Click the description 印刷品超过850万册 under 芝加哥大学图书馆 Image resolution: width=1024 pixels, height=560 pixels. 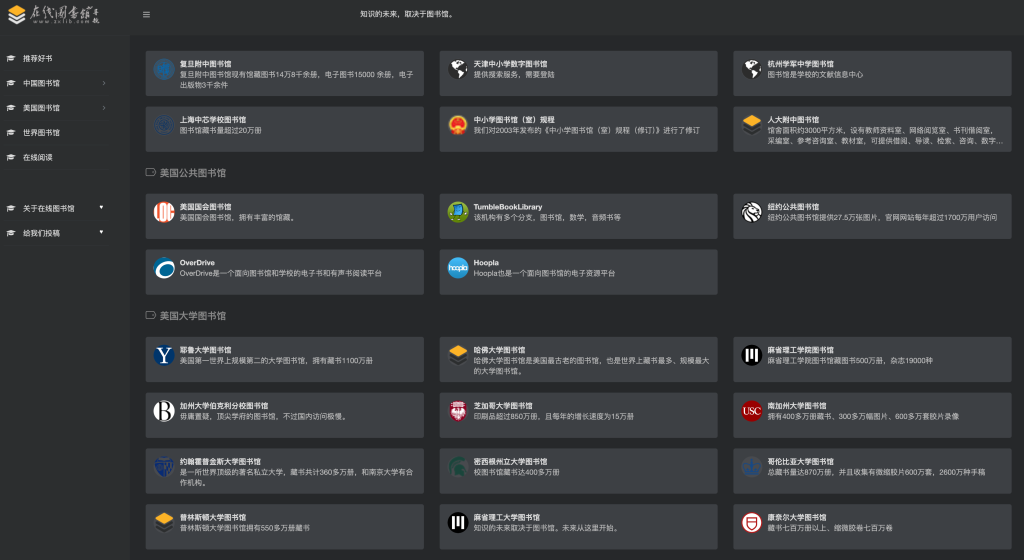[x=553, y=416]
